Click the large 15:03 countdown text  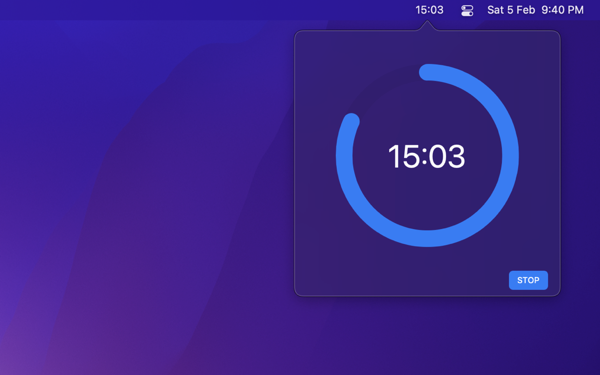427,156
